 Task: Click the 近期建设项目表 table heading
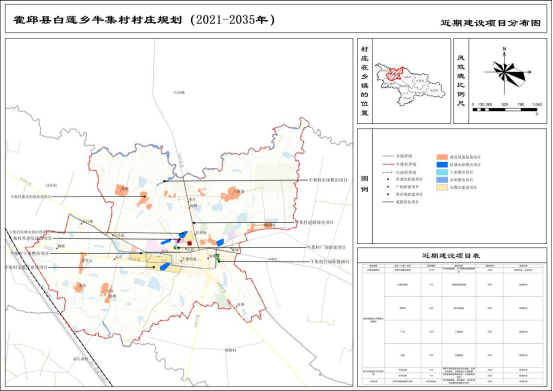click(451, 256)
